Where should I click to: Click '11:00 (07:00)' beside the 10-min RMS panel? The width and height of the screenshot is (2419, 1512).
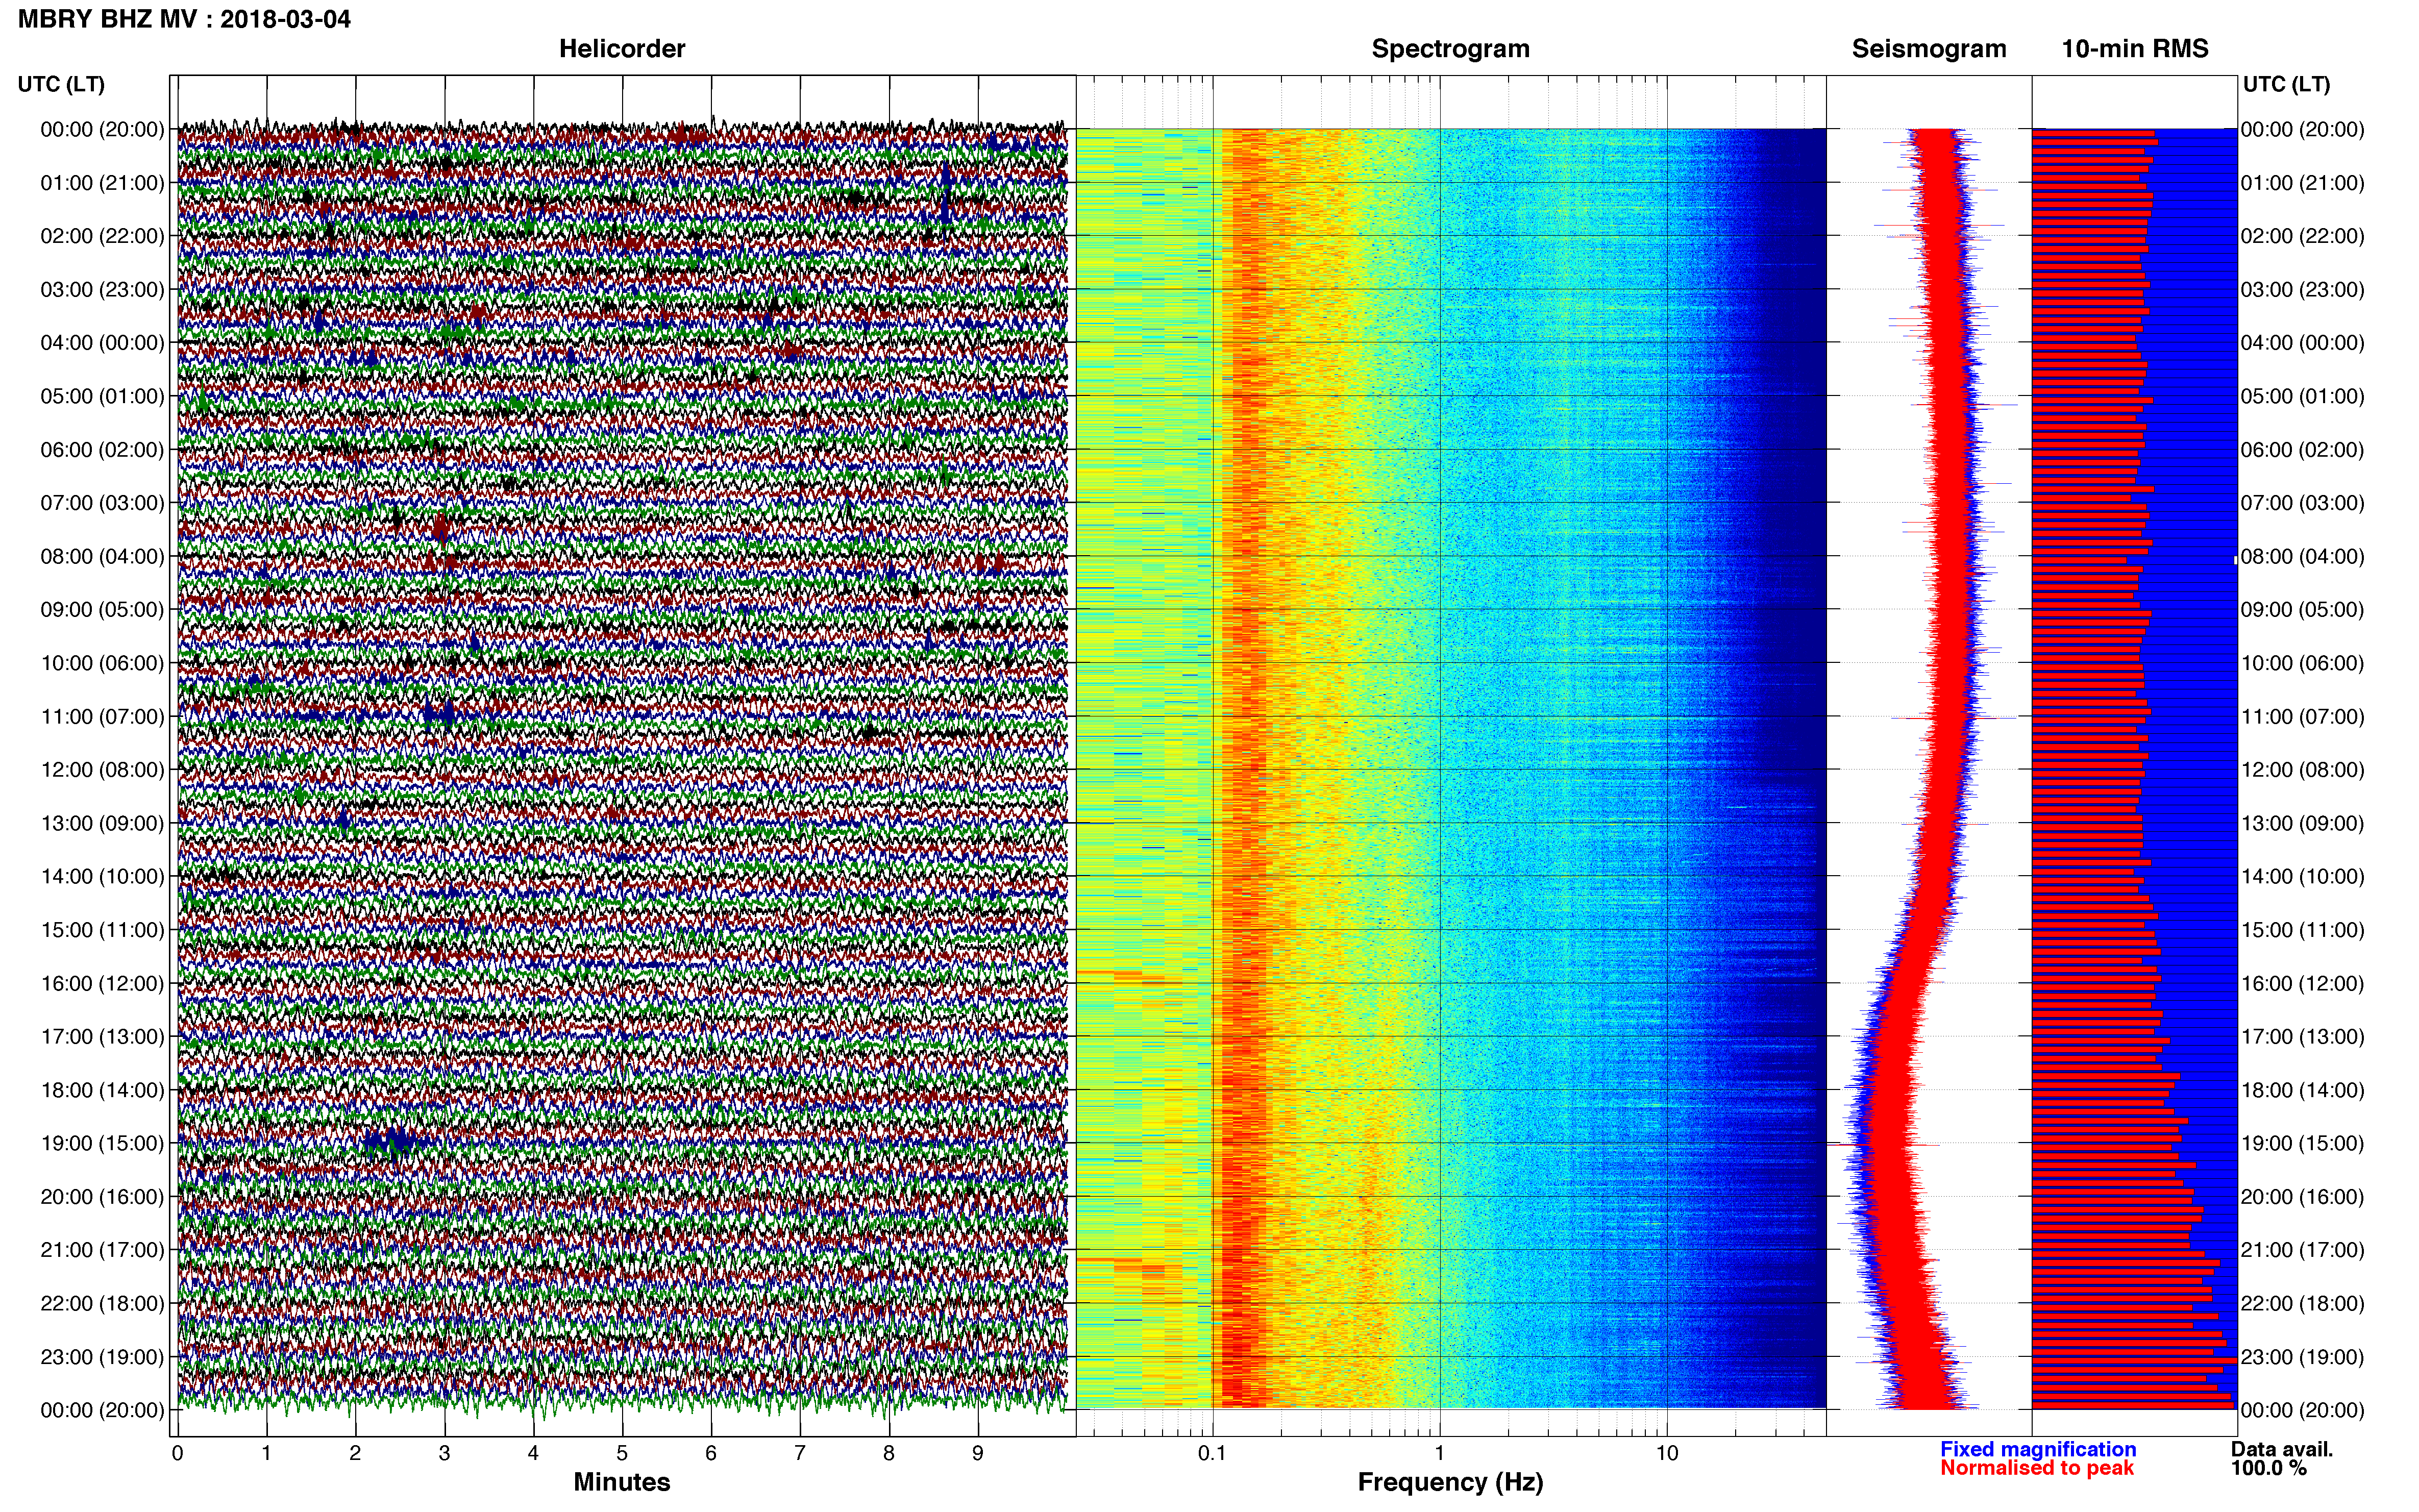pyautogui.click(x=2303, y=717)
